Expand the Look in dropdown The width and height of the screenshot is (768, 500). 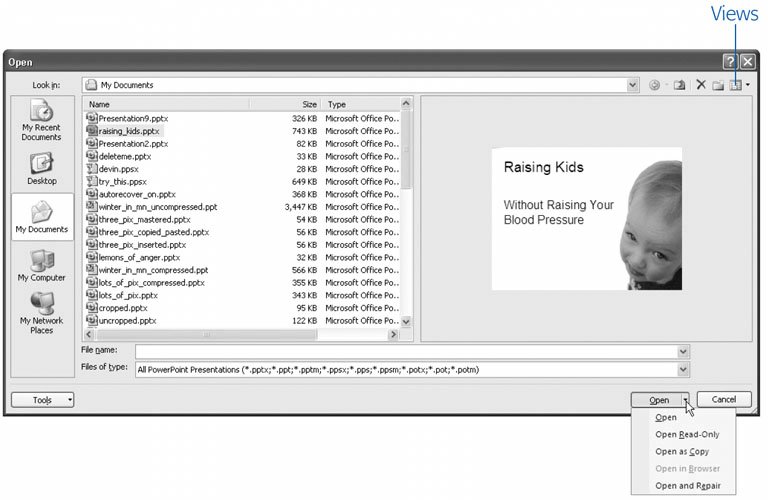pos(632,86)
